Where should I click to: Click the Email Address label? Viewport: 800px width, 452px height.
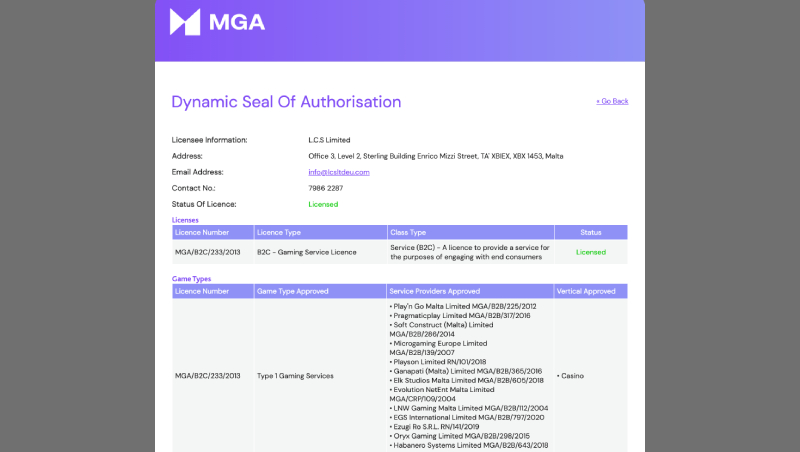click(x=197, y=172)
